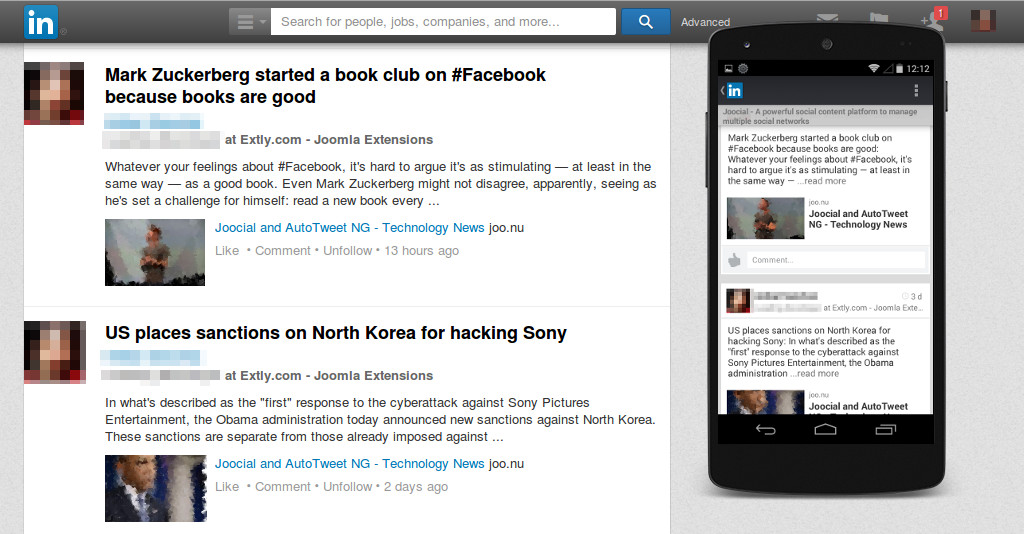The height and width of the screenshot is (534, 1024).
Task: Open the notifications flag icon
Action: pyautogui.click(x=879, y=18)
